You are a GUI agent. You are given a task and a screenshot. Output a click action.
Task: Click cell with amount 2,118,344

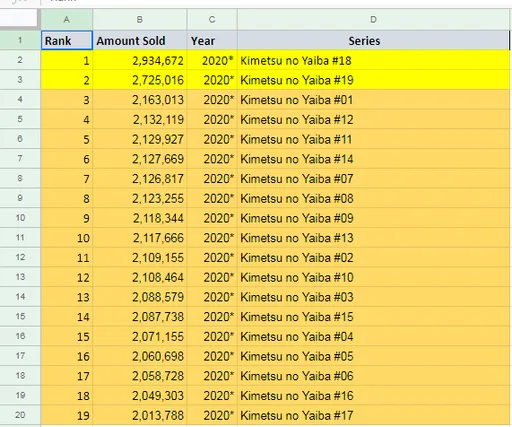pyautogui.click(x=140, y=218)
